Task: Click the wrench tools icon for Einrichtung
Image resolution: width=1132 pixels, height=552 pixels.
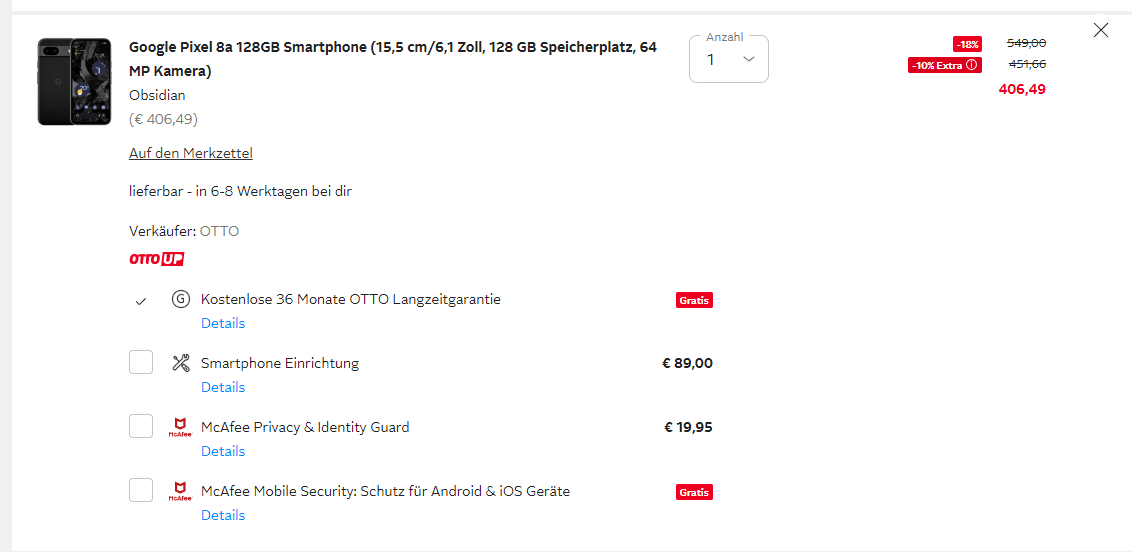Action: 180,363
